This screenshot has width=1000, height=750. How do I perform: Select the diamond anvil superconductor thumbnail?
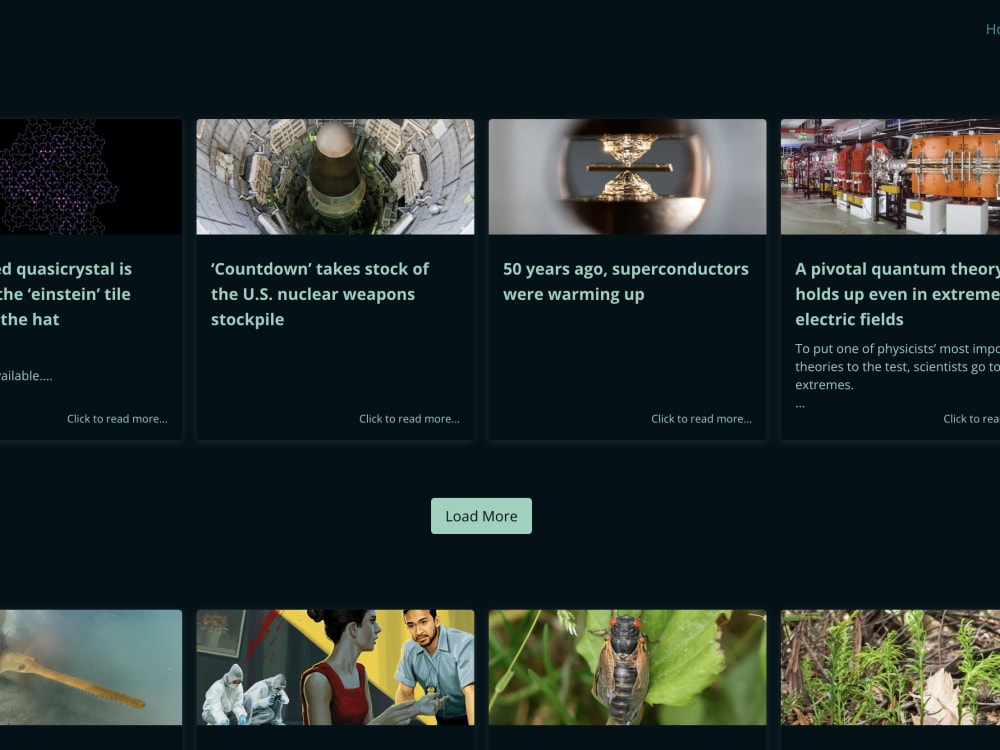pyautogui.click(x=628, y=177)
